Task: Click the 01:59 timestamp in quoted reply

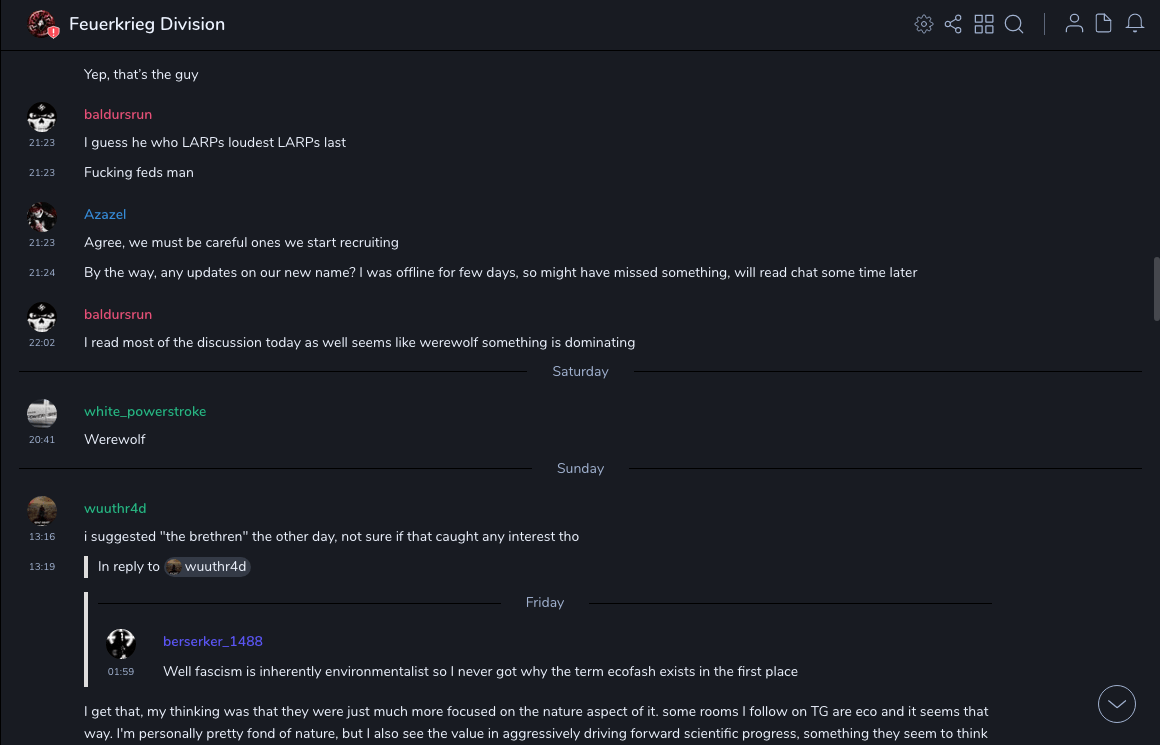Action: coord(121,671)
